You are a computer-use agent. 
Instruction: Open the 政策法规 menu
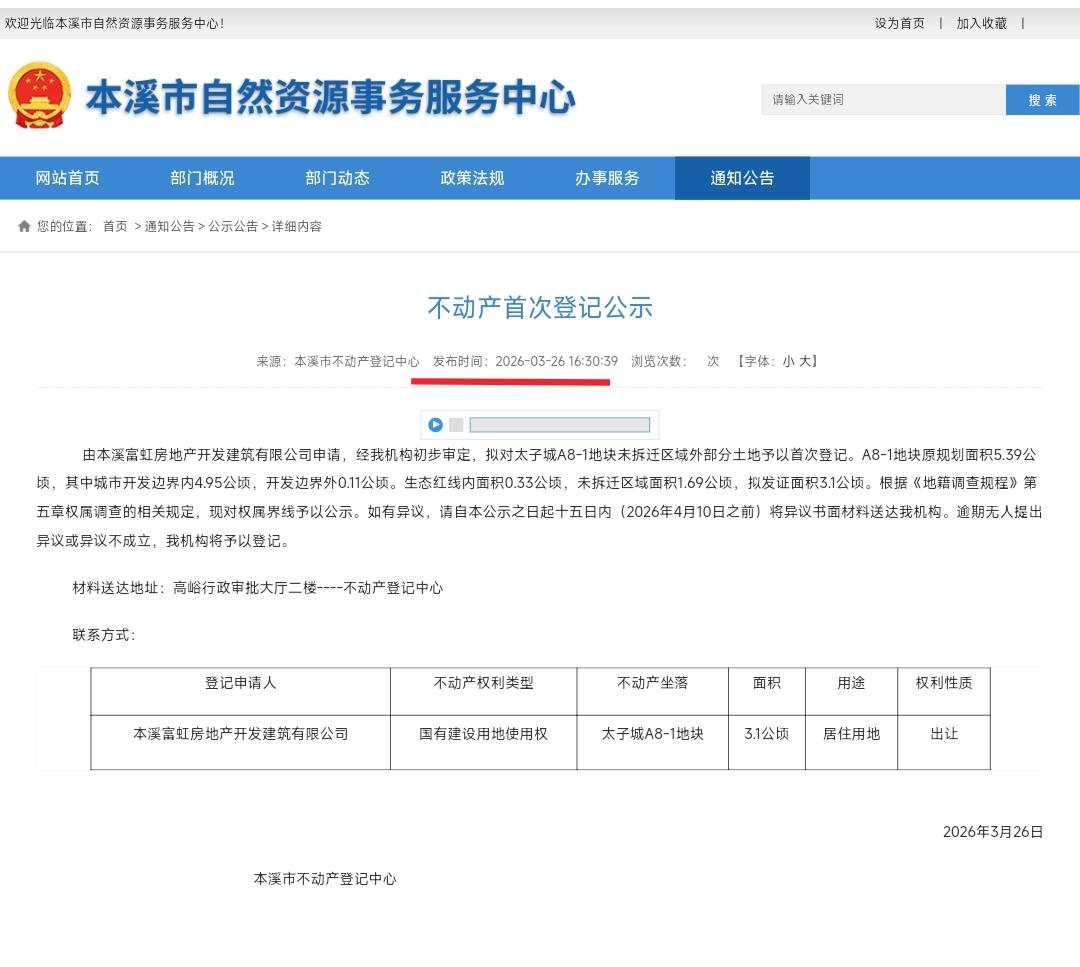[472, 177]
